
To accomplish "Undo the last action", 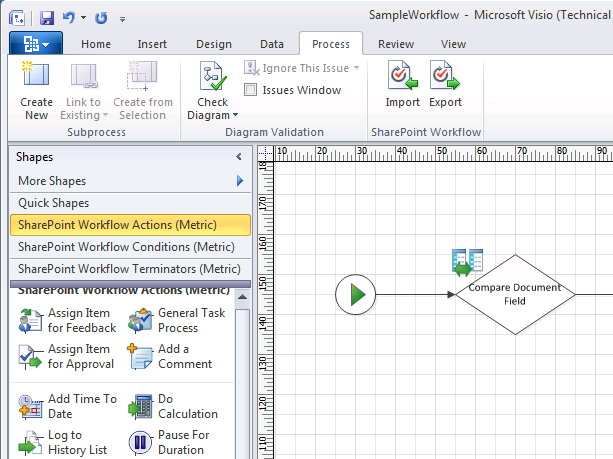I will click(69, 18).
